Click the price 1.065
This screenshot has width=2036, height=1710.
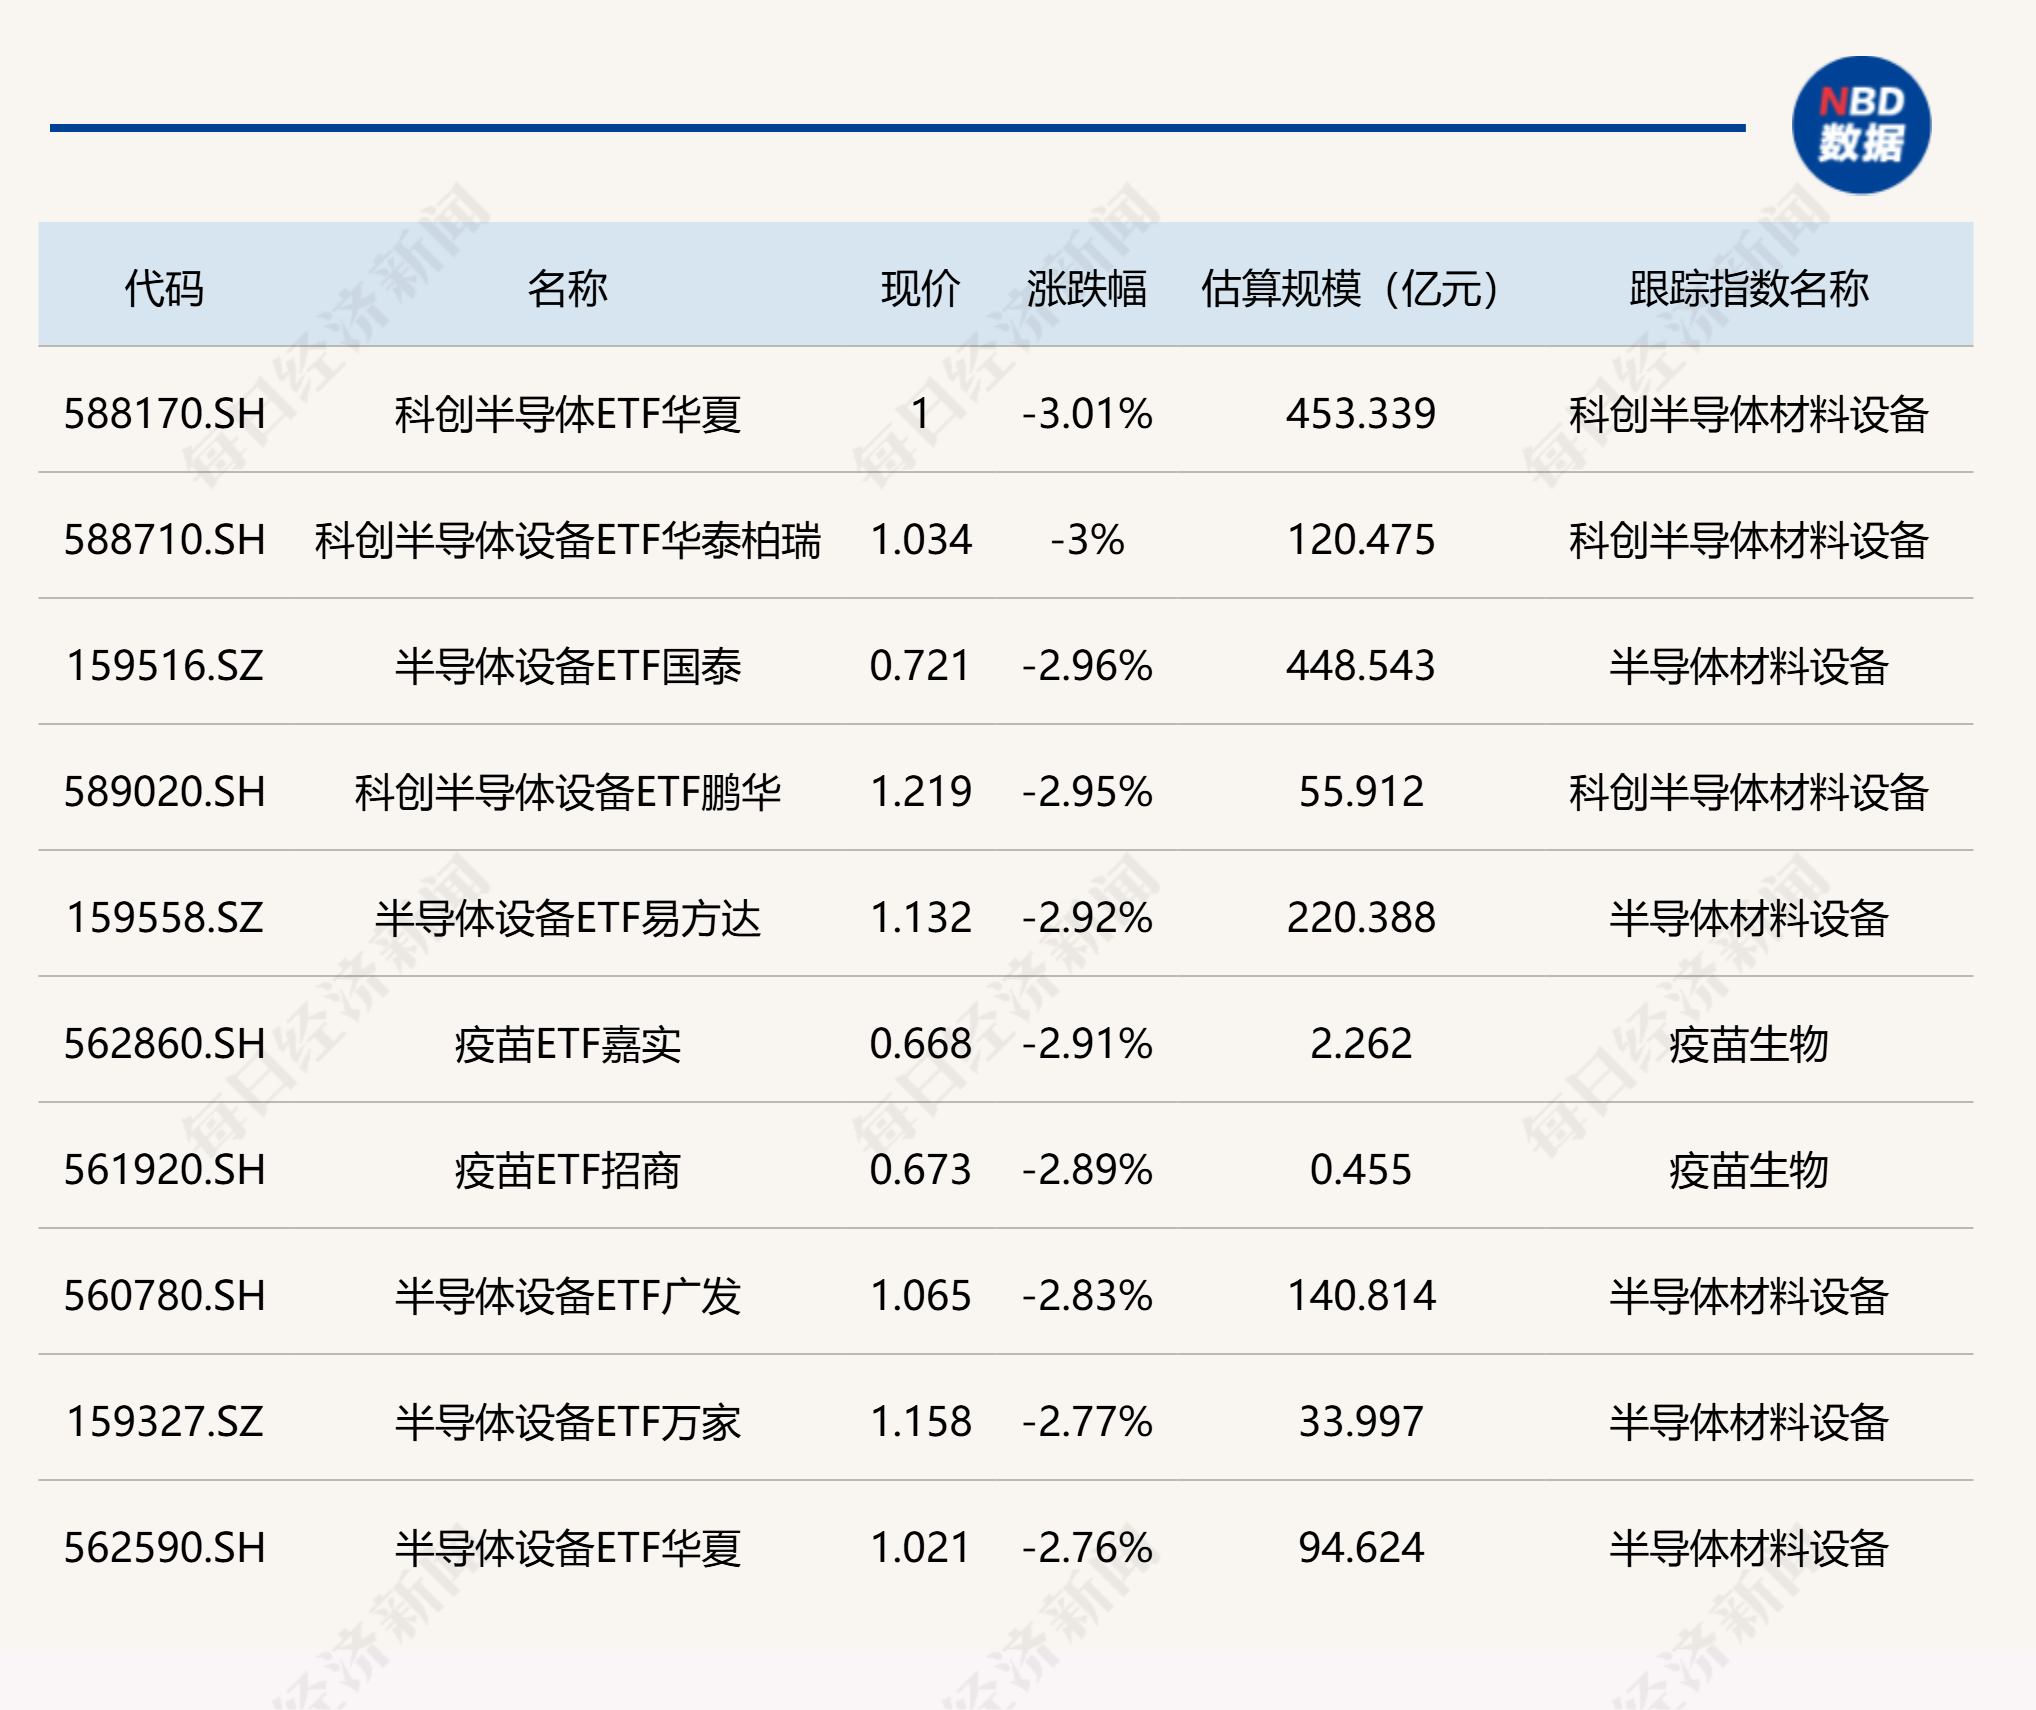pyautogui.click(x=921, y=1296)
